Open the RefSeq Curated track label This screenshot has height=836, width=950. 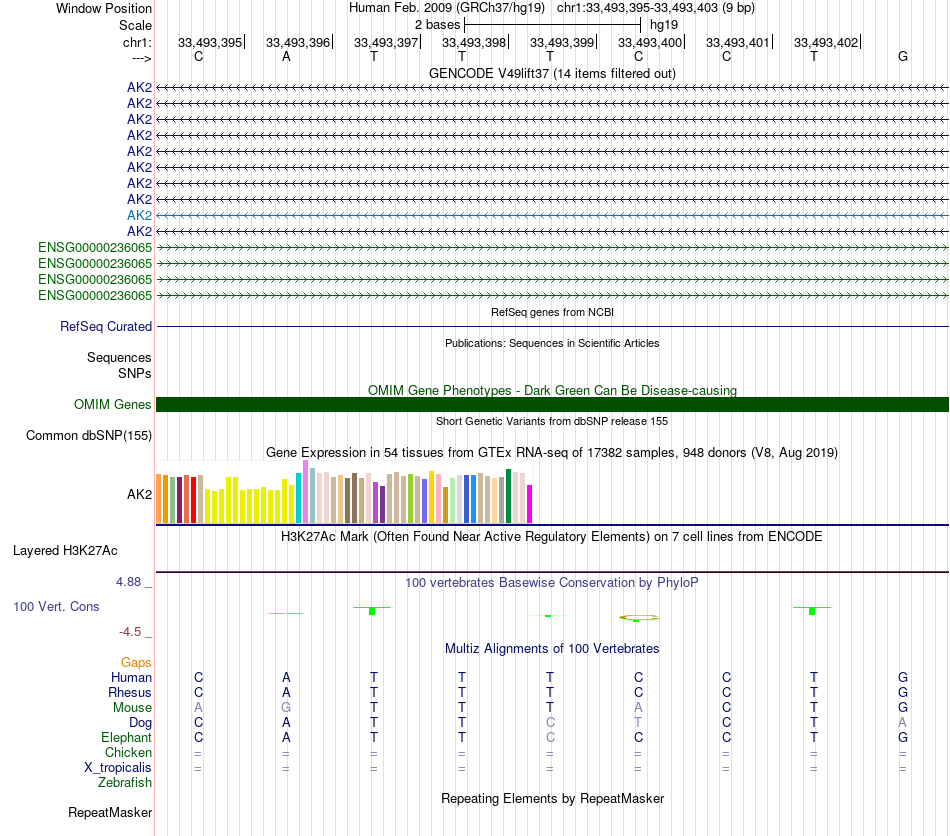pyautogui.click(x=106, y=327)
